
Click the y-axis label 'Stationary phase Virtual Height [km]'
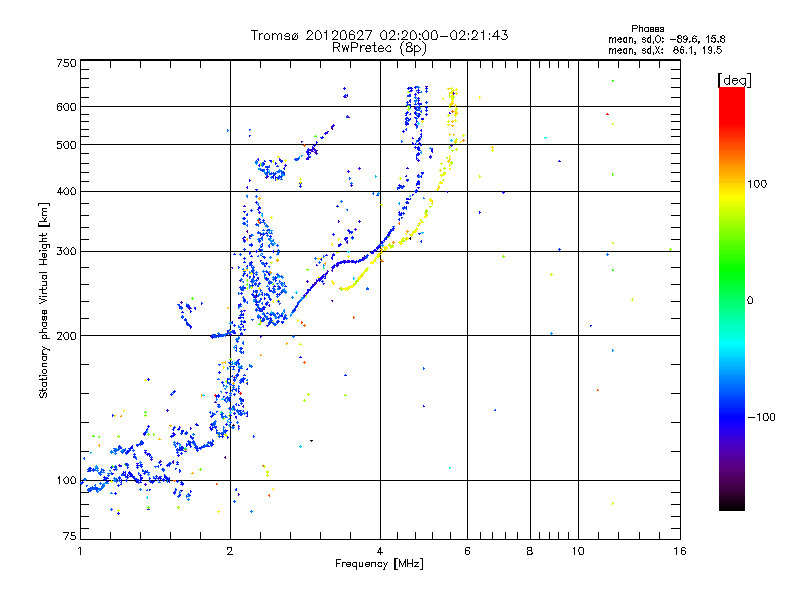(44, 301)
